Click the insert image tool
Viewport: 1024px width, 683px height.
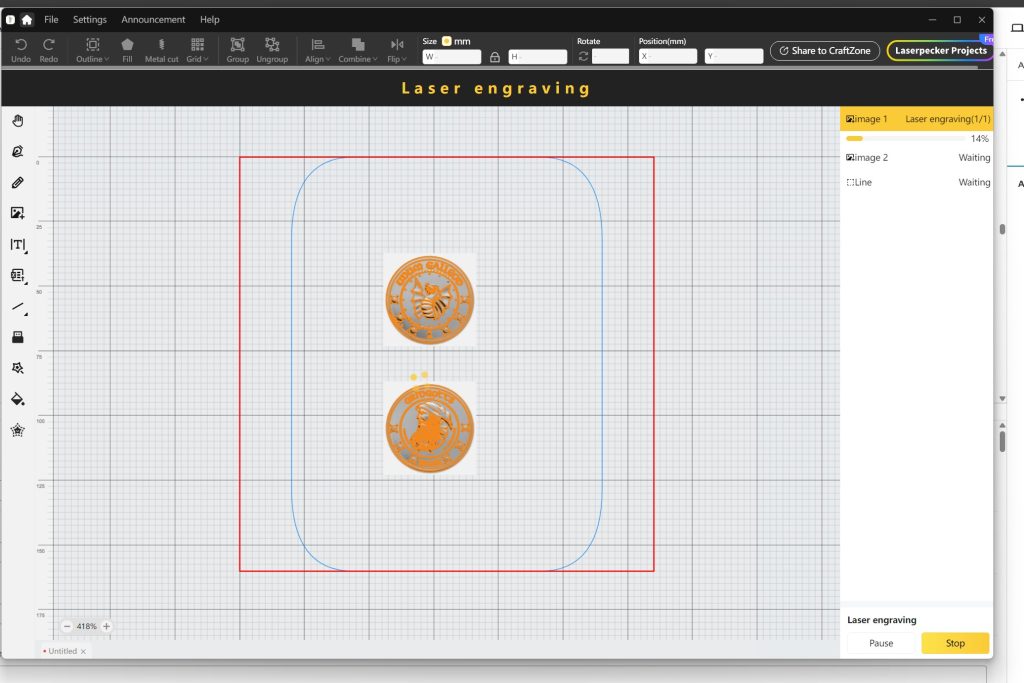[17, 213]
